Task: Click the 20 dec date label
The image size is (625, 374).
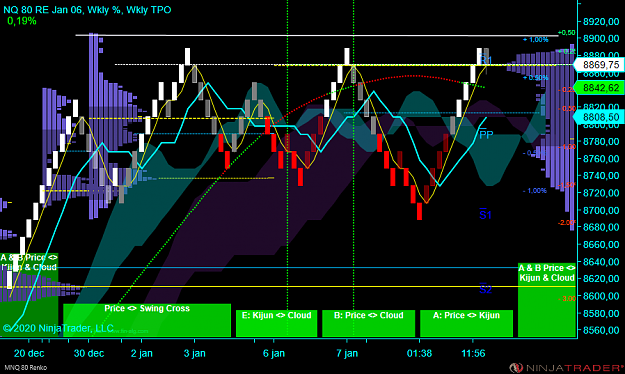Action: 29,353
